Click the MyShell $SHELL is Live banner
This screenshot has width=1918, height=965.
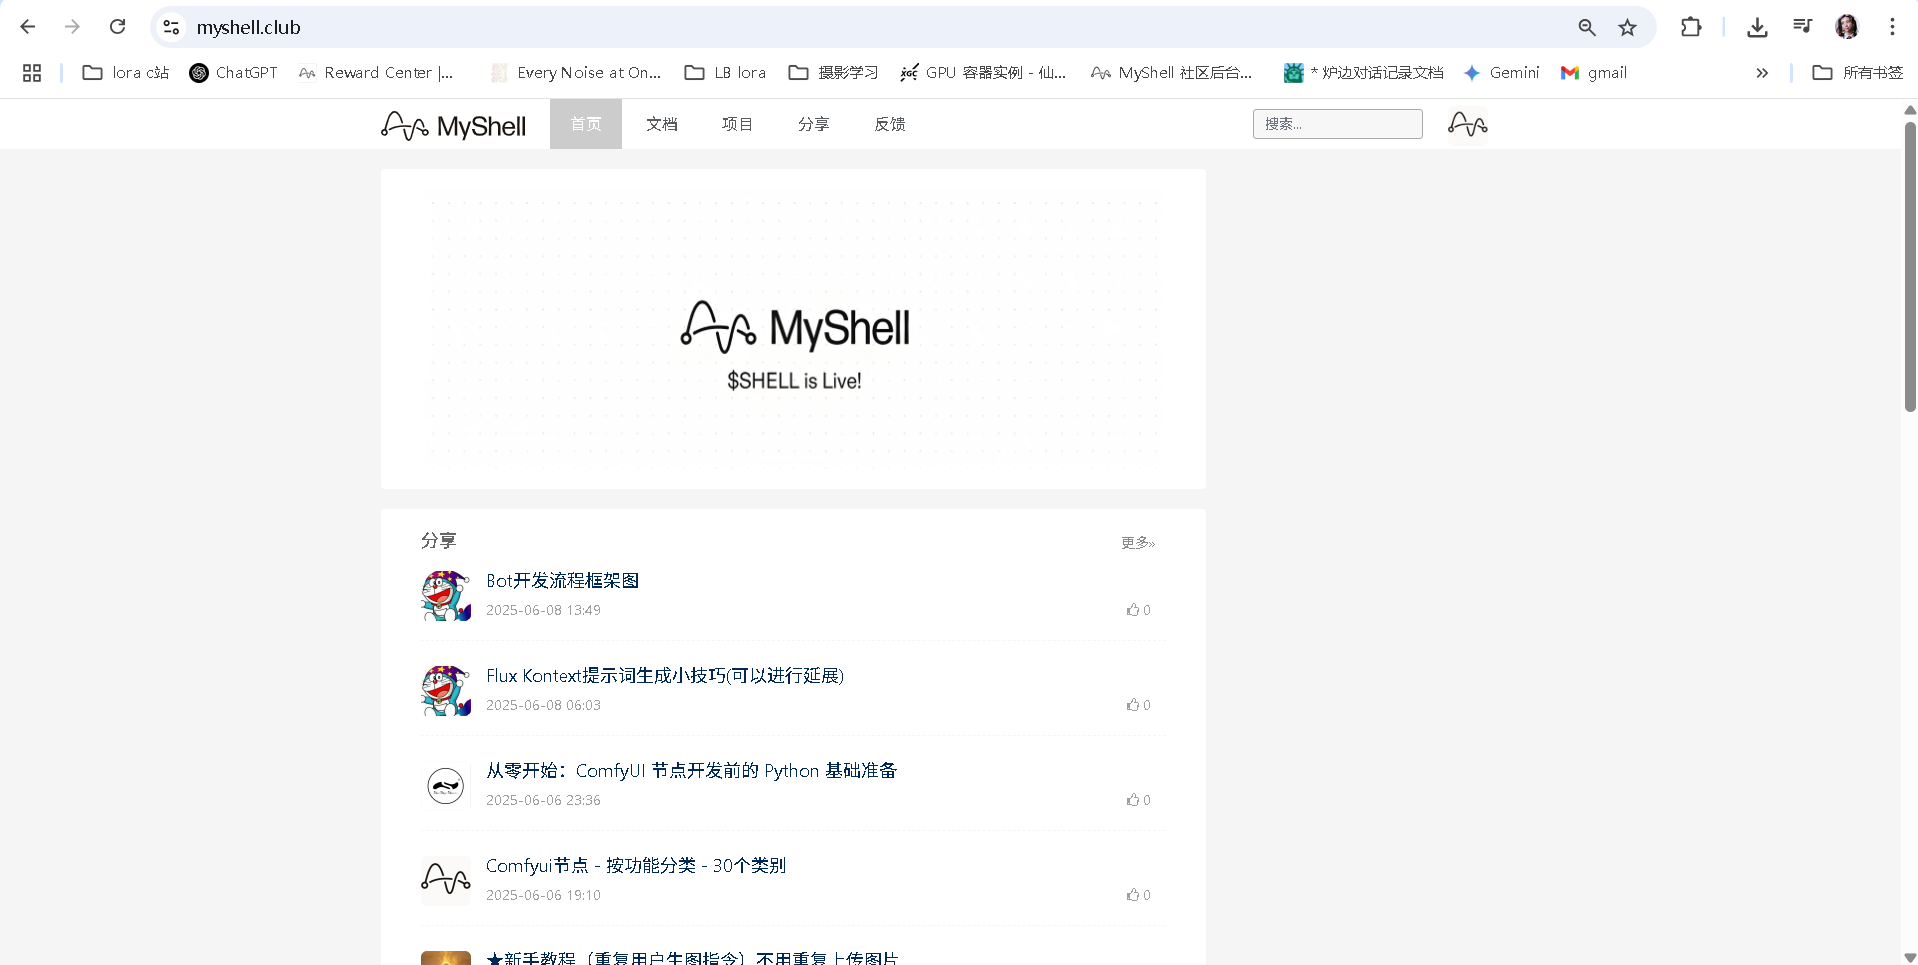coord(793,329)
